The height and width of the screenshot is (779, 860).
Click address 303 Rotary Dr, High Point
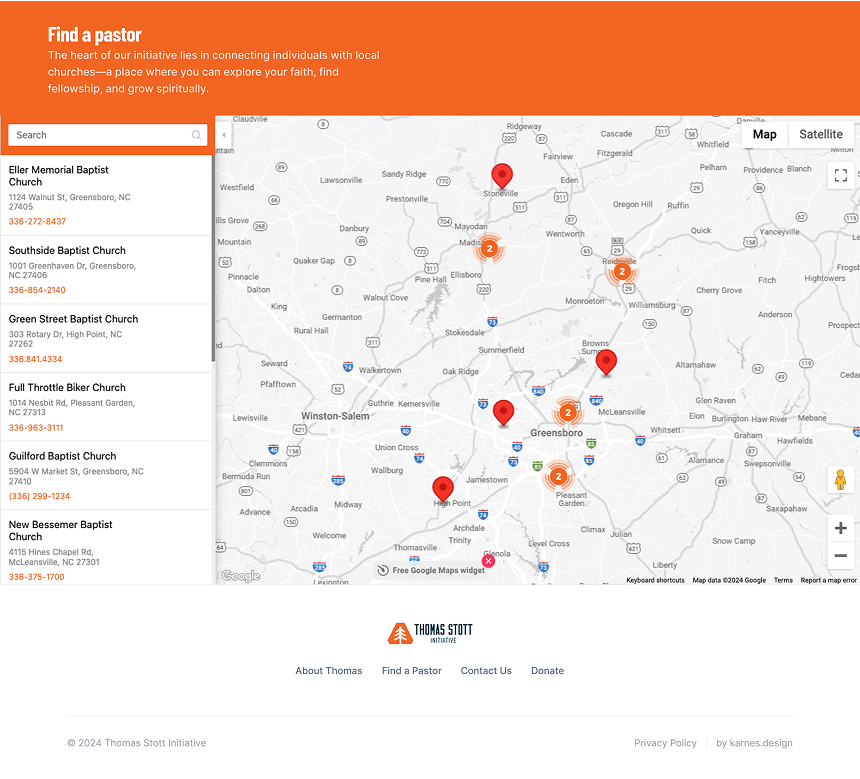65,339
